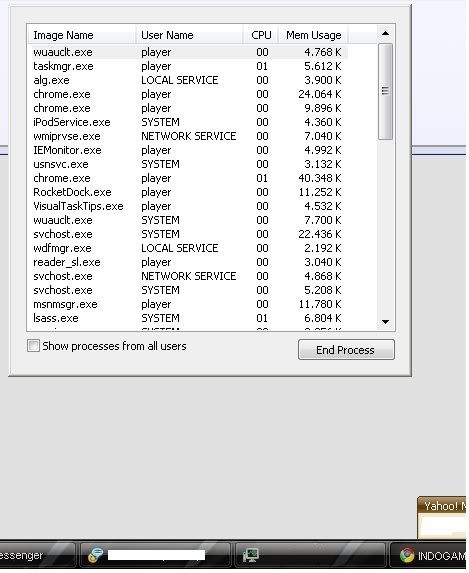469x573 pixels.
Task: Select taskmgr.exe process row
Action: [188, 66]
